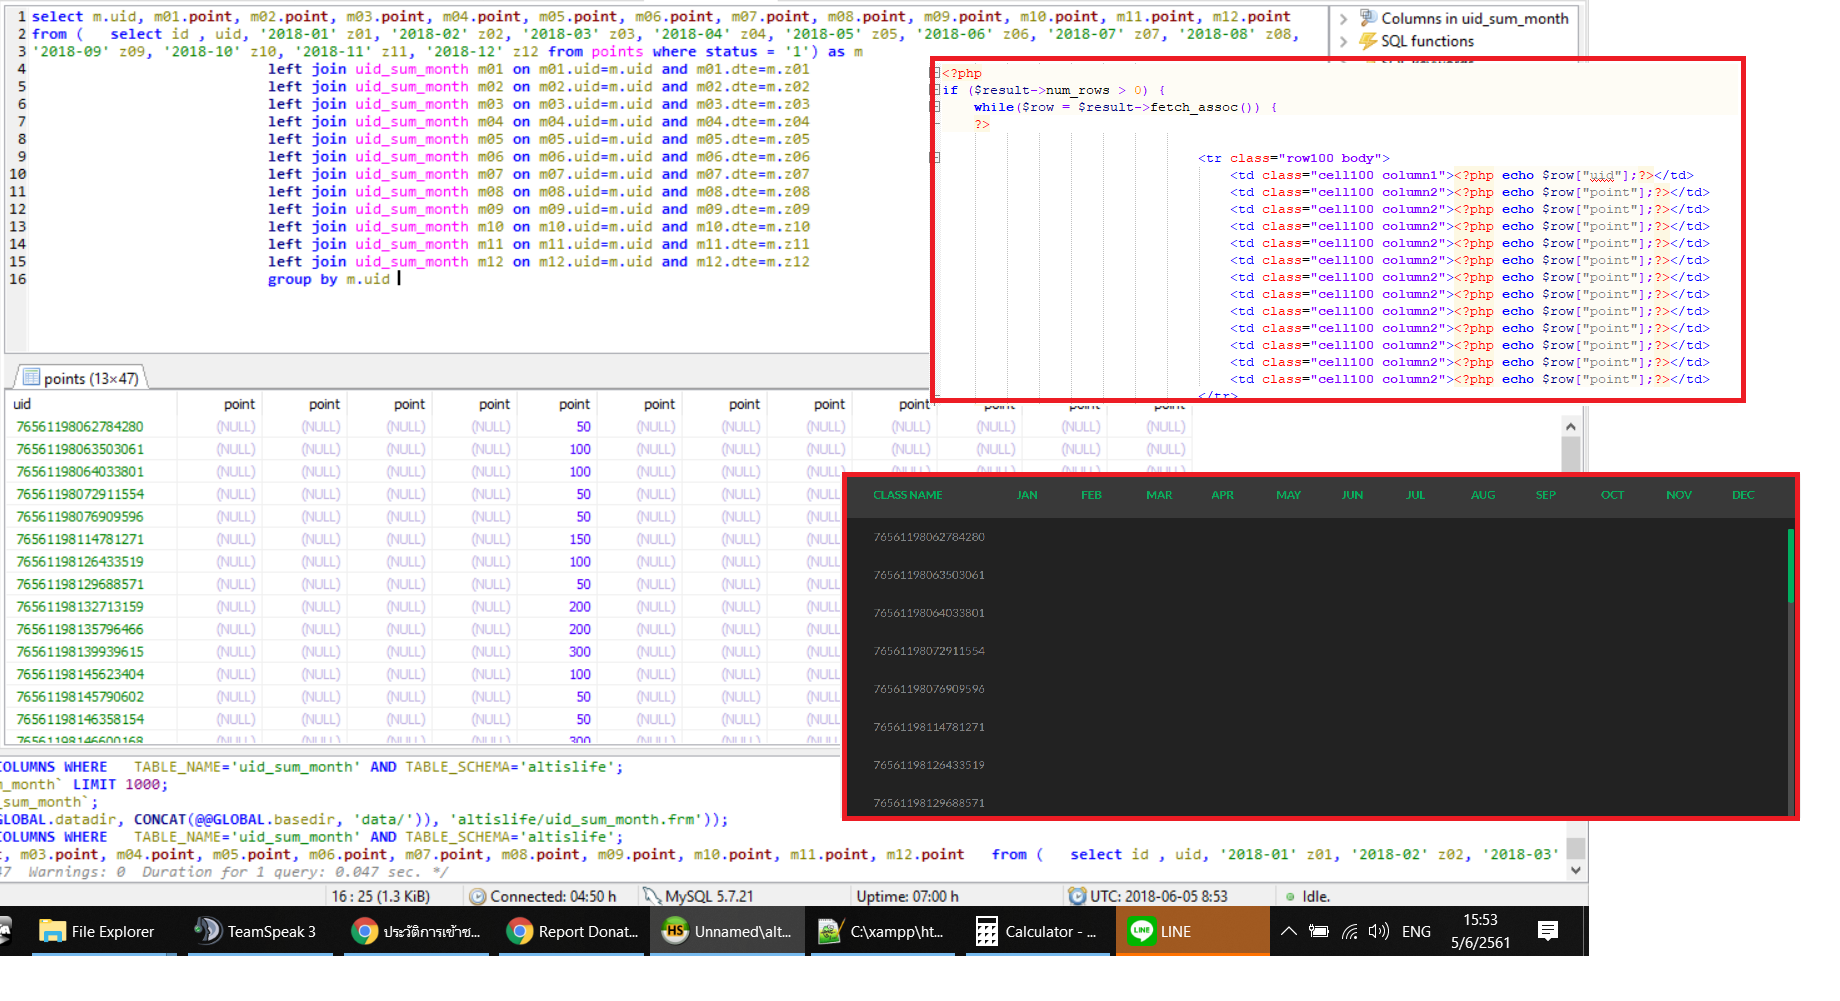The height and width of the screenshot is (1001, 1840).
Task: Click the fold marker beside the if ($result->num_rows) line
Action: 936,90
